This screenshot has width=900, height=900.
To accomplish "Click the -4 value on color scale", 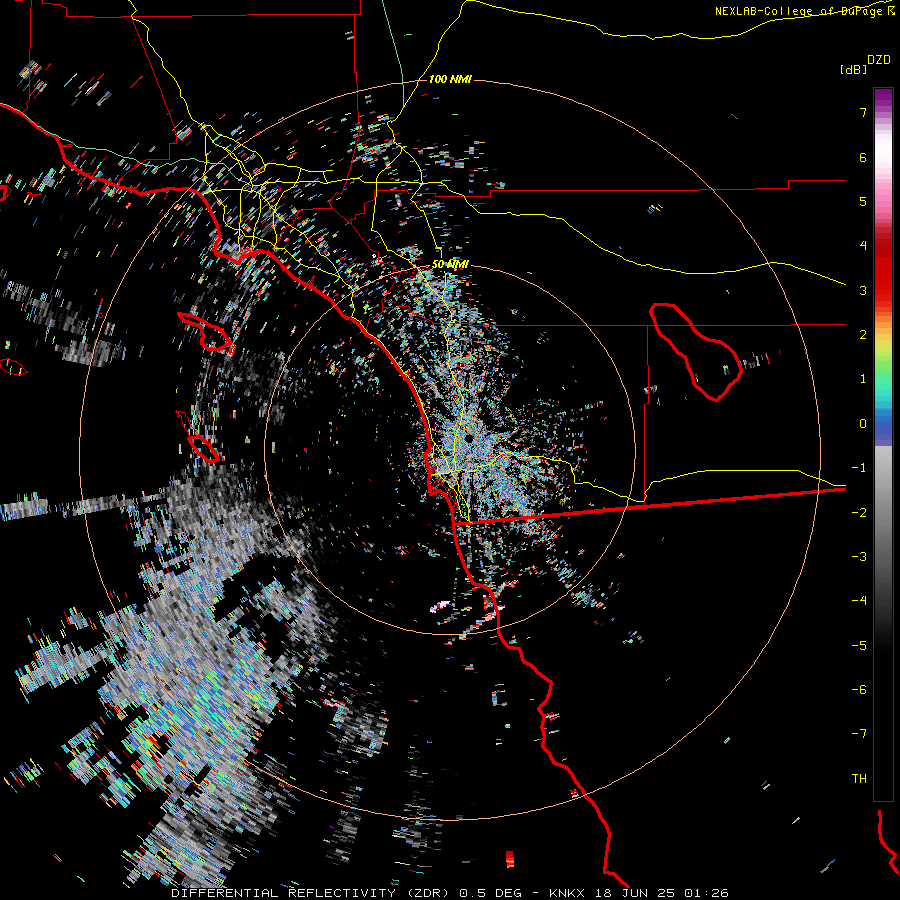I will 859,601.
